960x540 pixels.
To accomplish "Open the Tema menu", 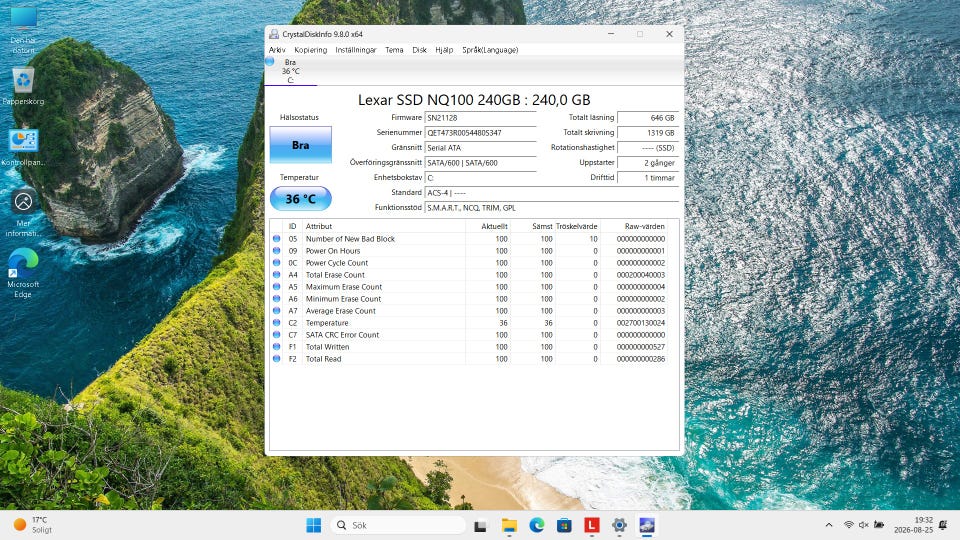I will (394, 50).
